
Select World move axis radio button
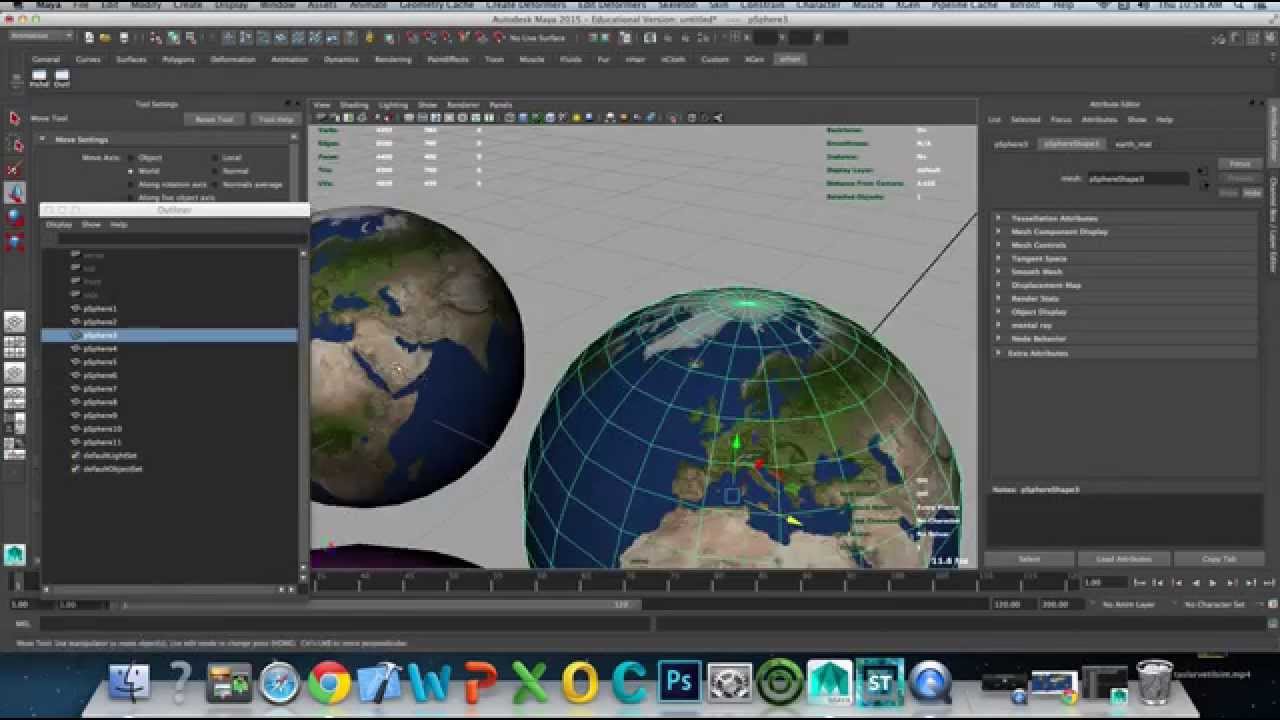tap(130, 171)
